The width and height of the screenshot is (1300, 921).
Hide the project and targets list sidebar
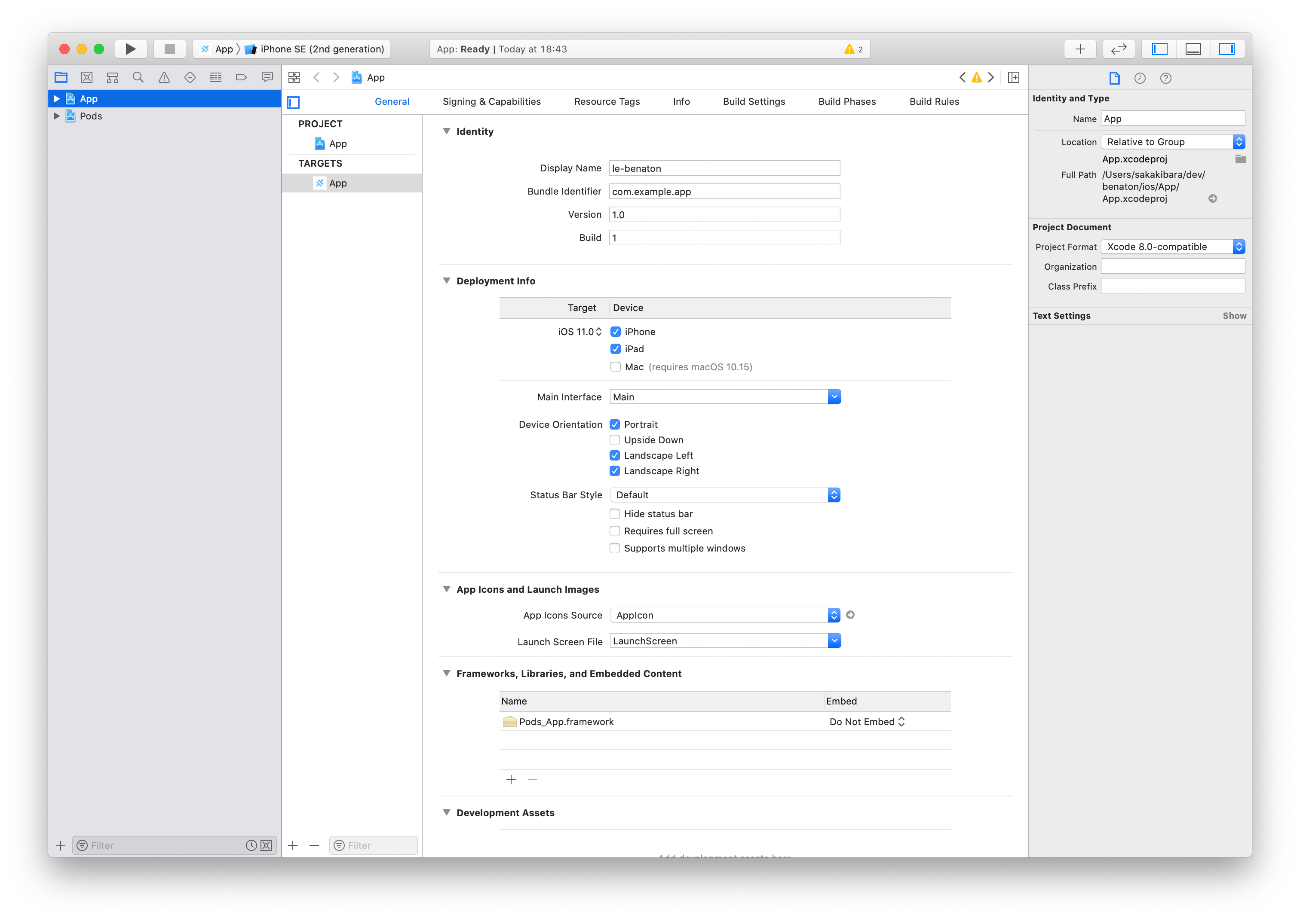293,102
